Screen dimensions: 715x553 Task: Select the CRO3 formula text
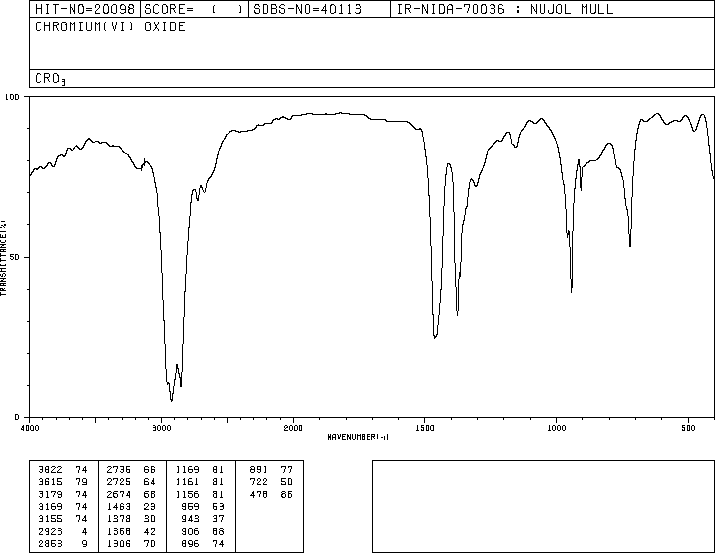[x=51, y=79]
